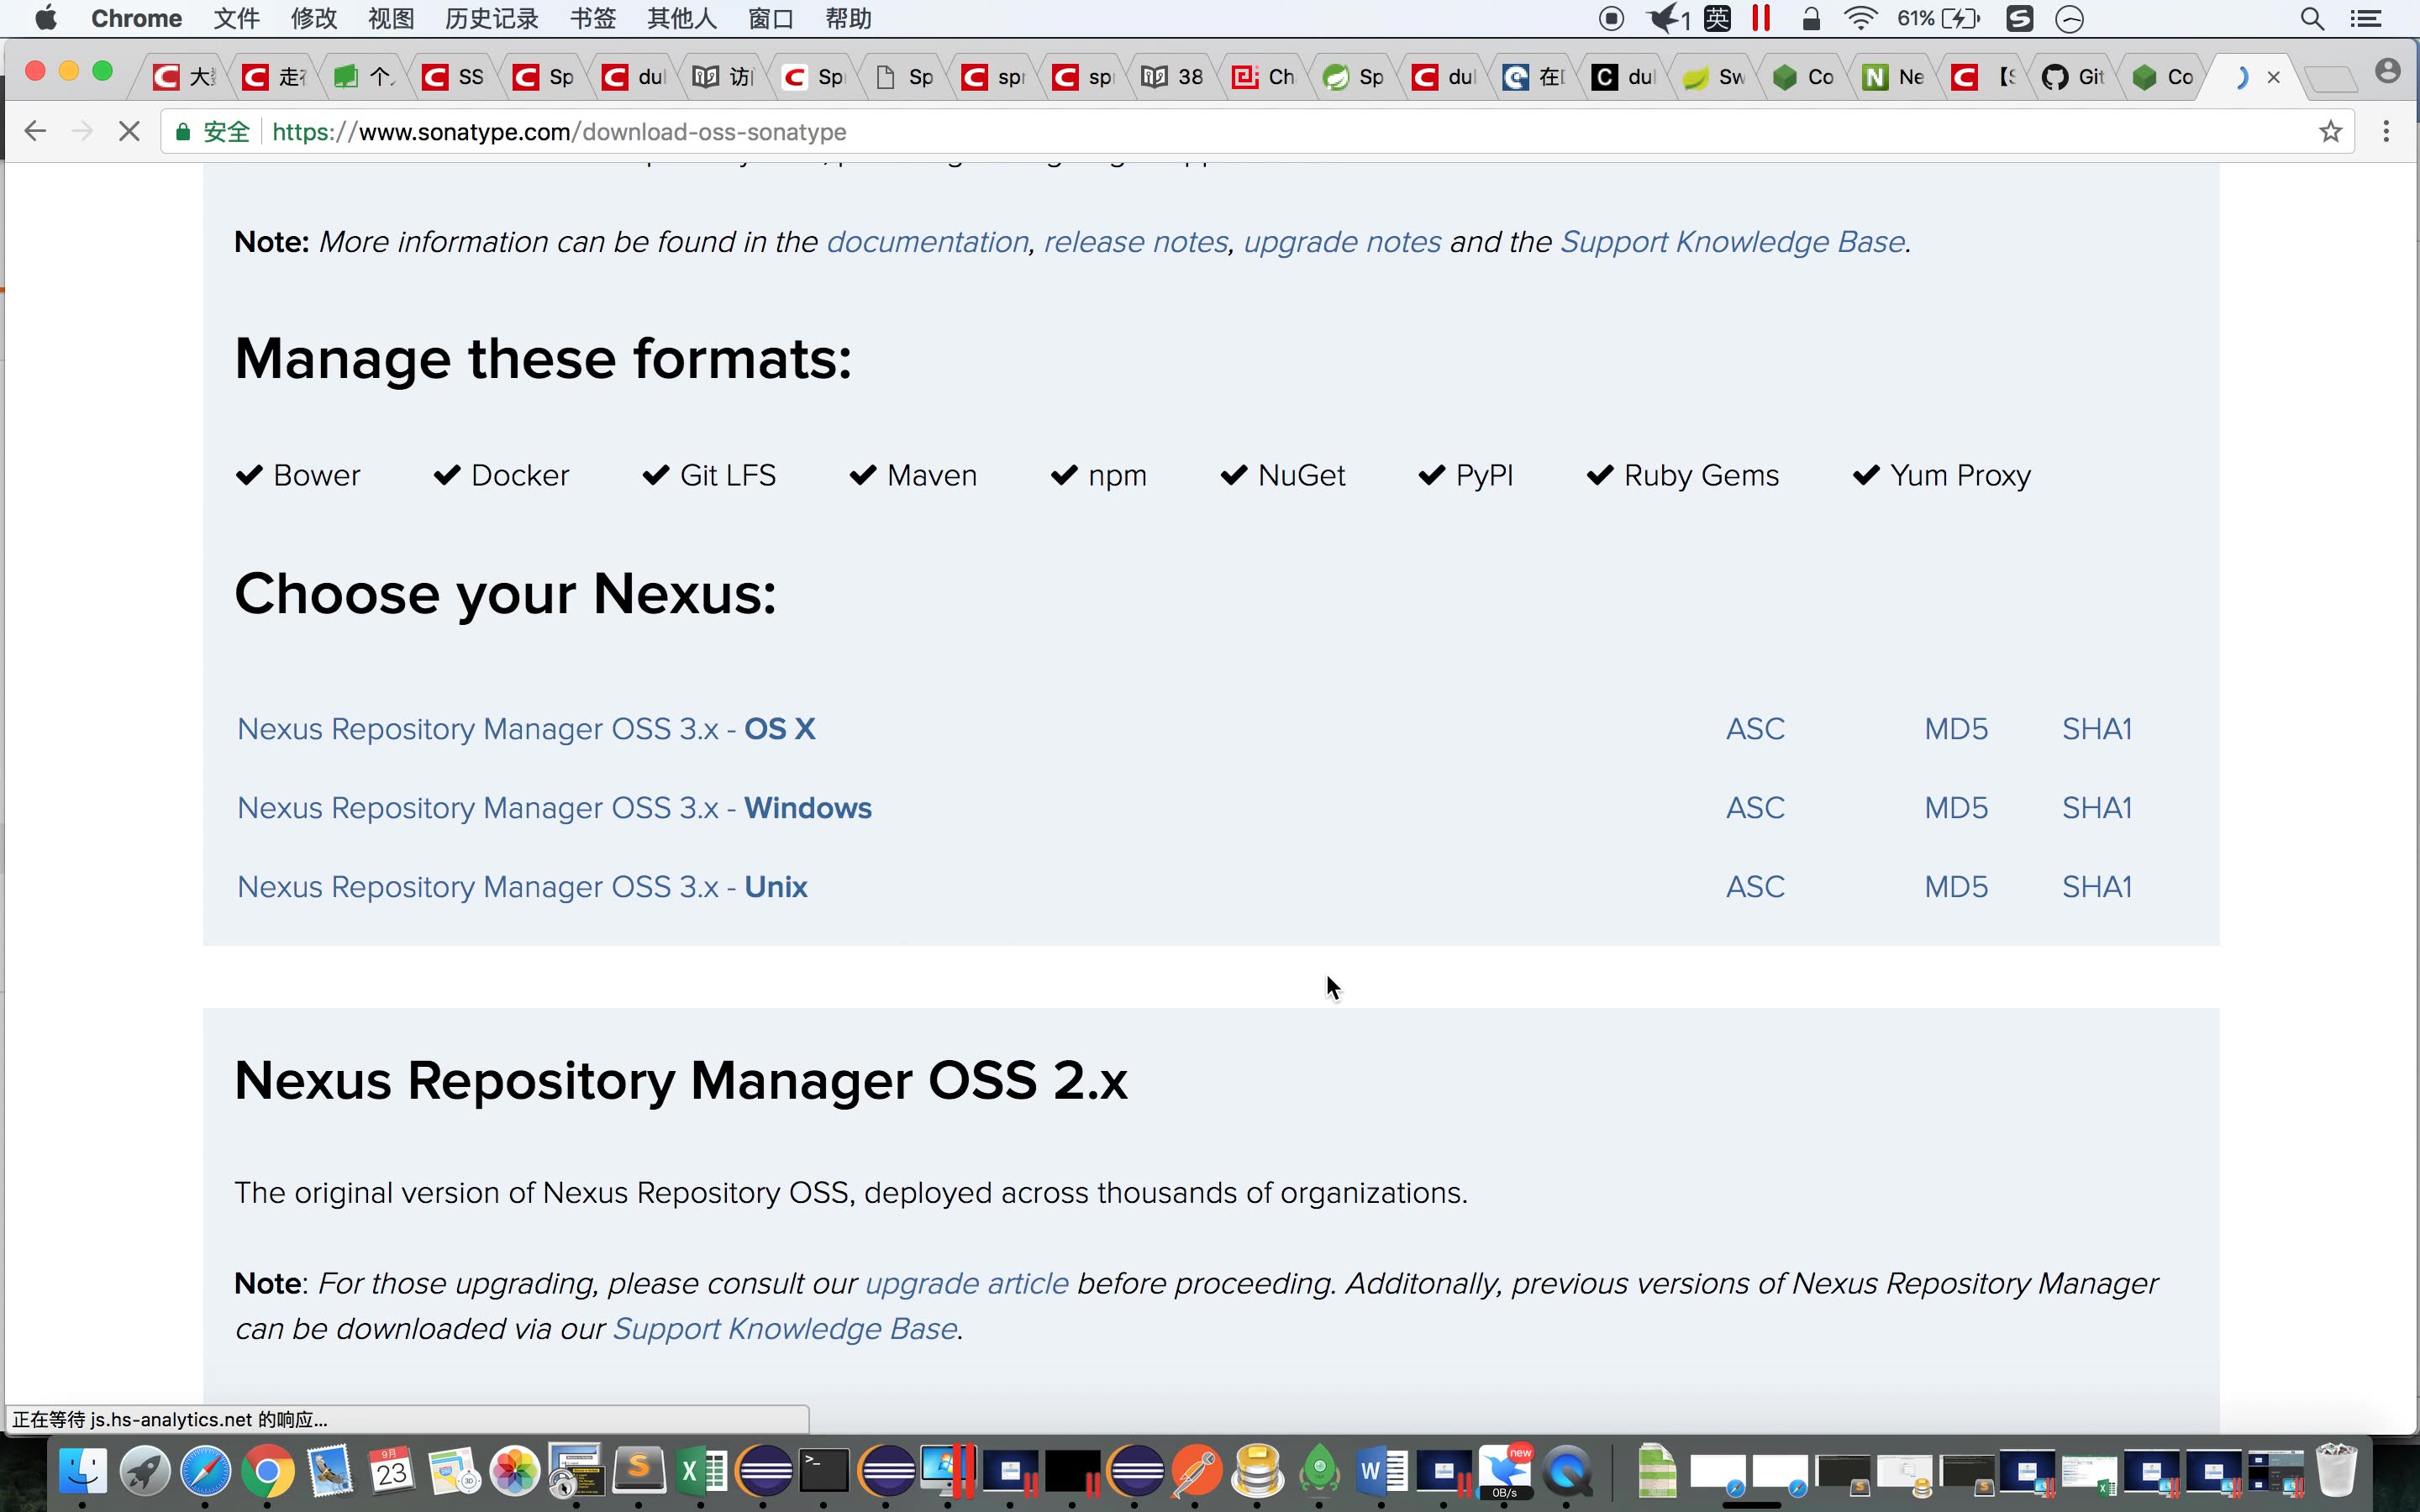
Task: Open the upgrade article link
Action: pyautogui.click(x=966, y=1283)
